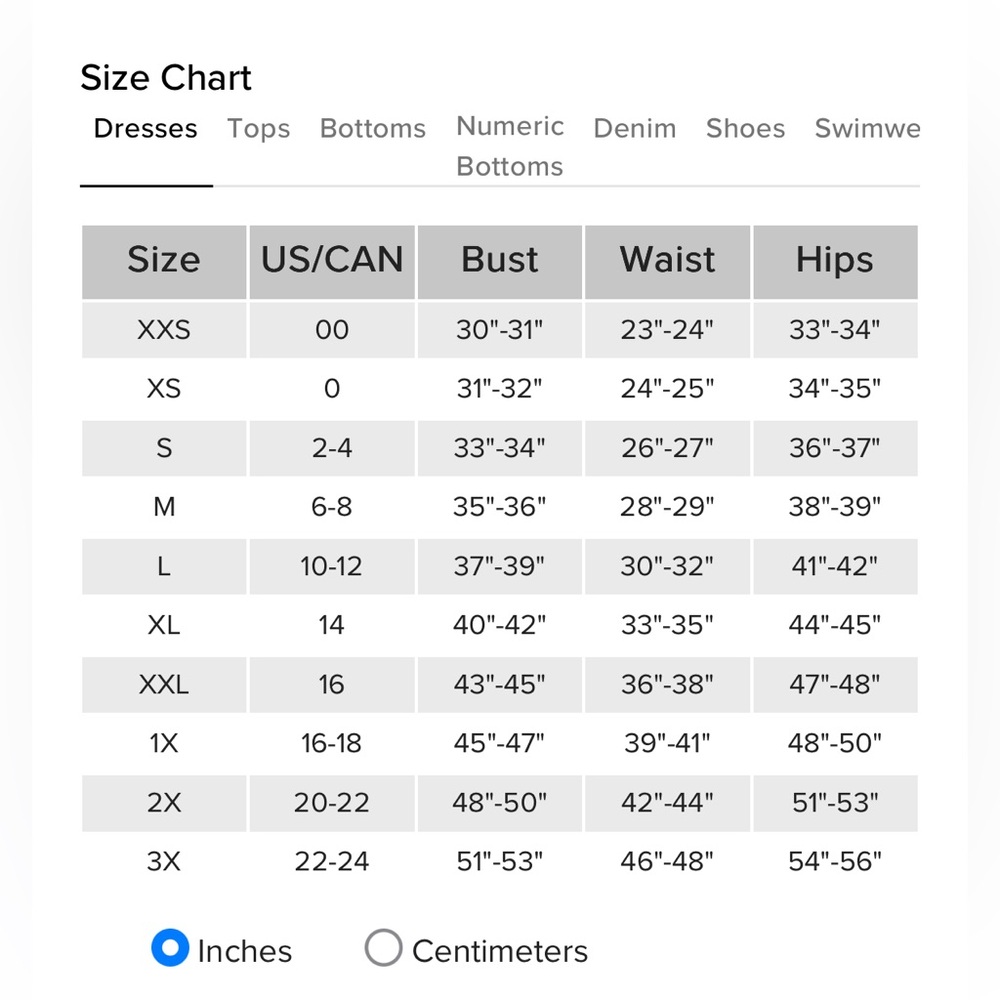Click the Waist column header
The image size is (1000, 1000).
pyautogui.click(x=667, y=260)
